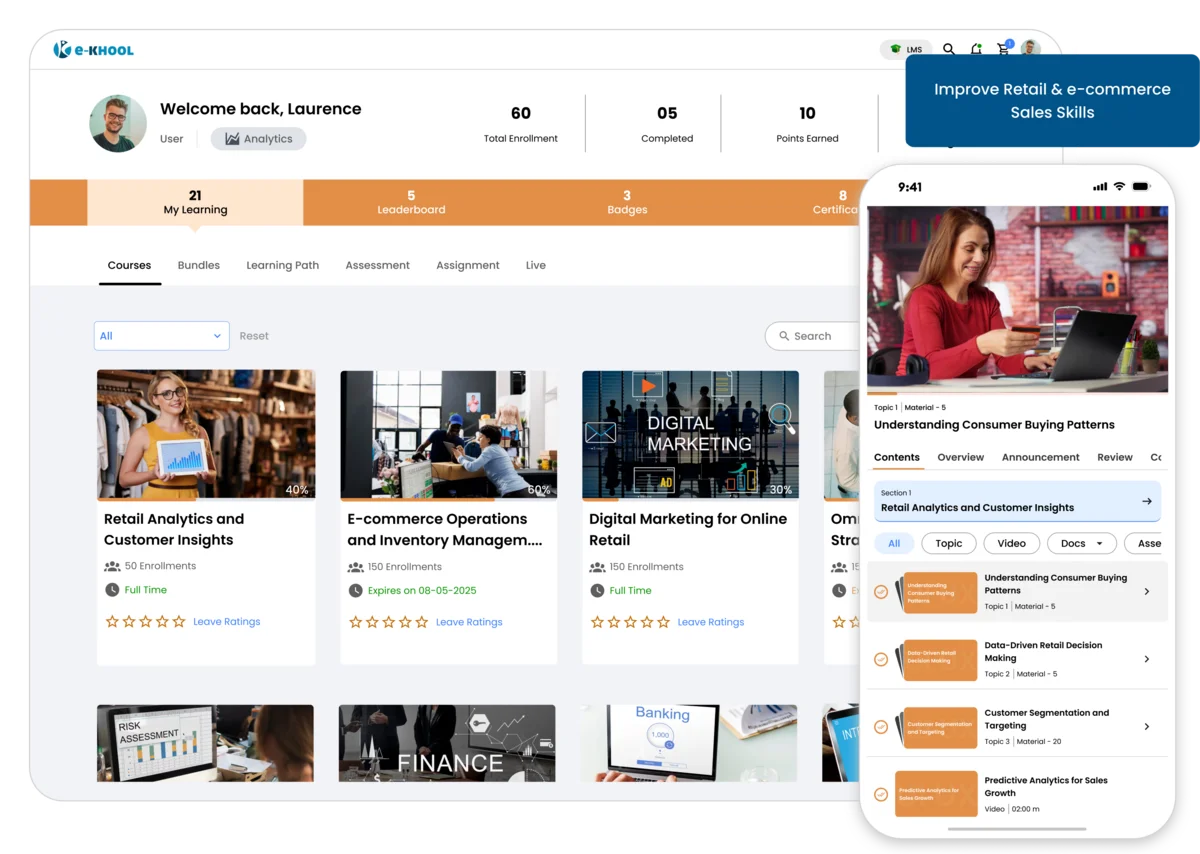The height and width of the screenshot is (854, 1200).
Task: Open the All filter dropdown above courses
Action: 160,335
